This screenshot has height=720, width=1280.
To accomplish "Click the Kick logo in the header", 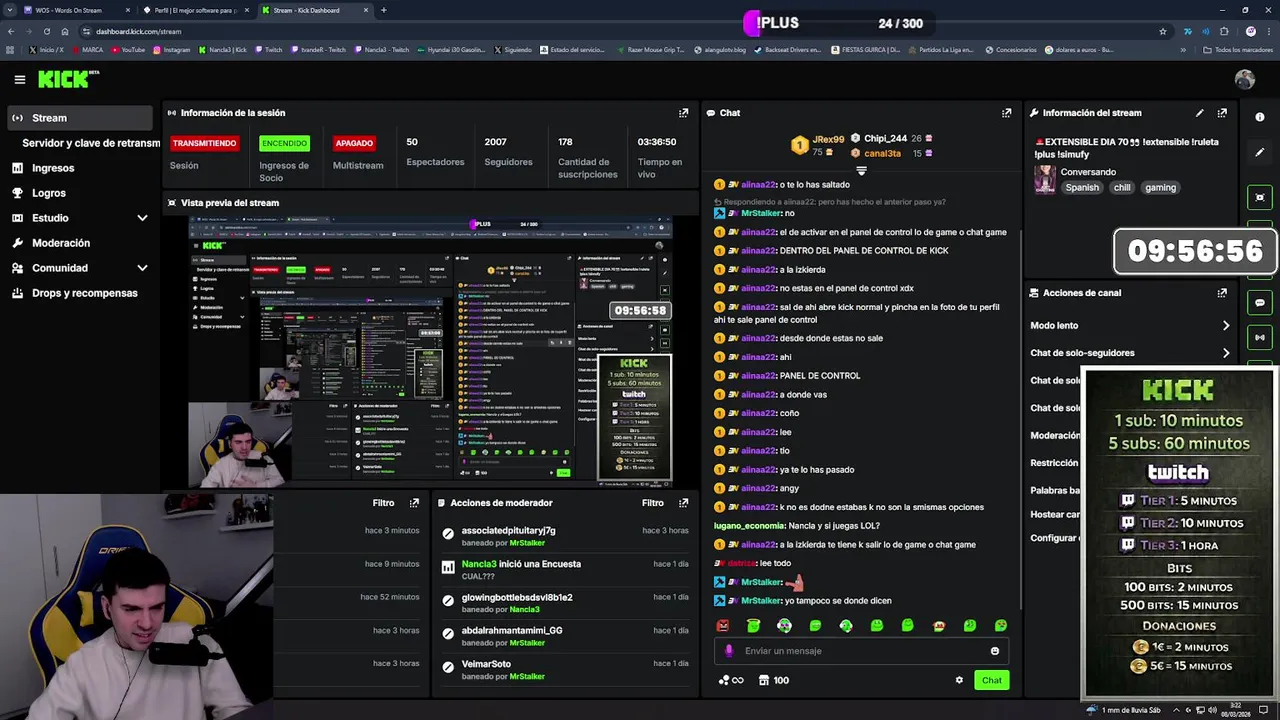I will tap(69, 79).
